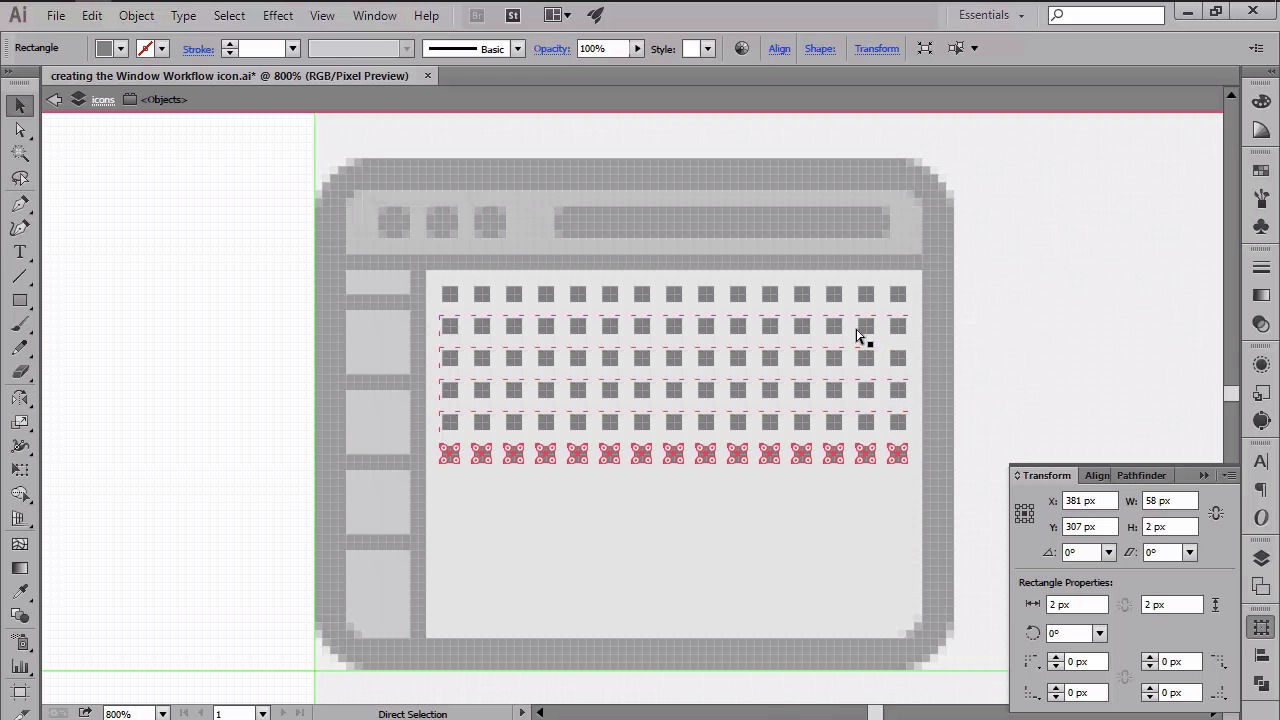Choose the Scale tool
The width and height of the screenshot is (1280, 720).
[x=20, y=422]
